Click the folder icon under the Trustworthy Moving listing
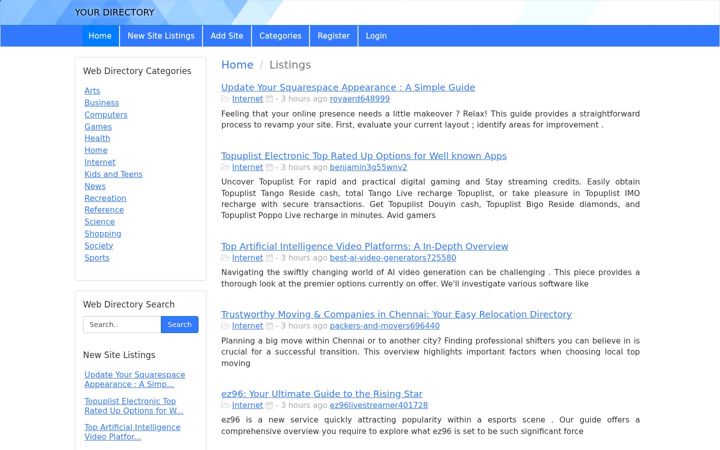 tap(225, 326)
